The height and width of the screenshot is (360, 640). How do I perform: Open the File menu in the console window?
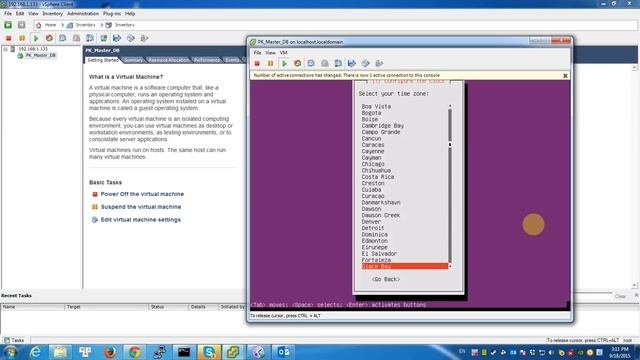pos(257,53)
